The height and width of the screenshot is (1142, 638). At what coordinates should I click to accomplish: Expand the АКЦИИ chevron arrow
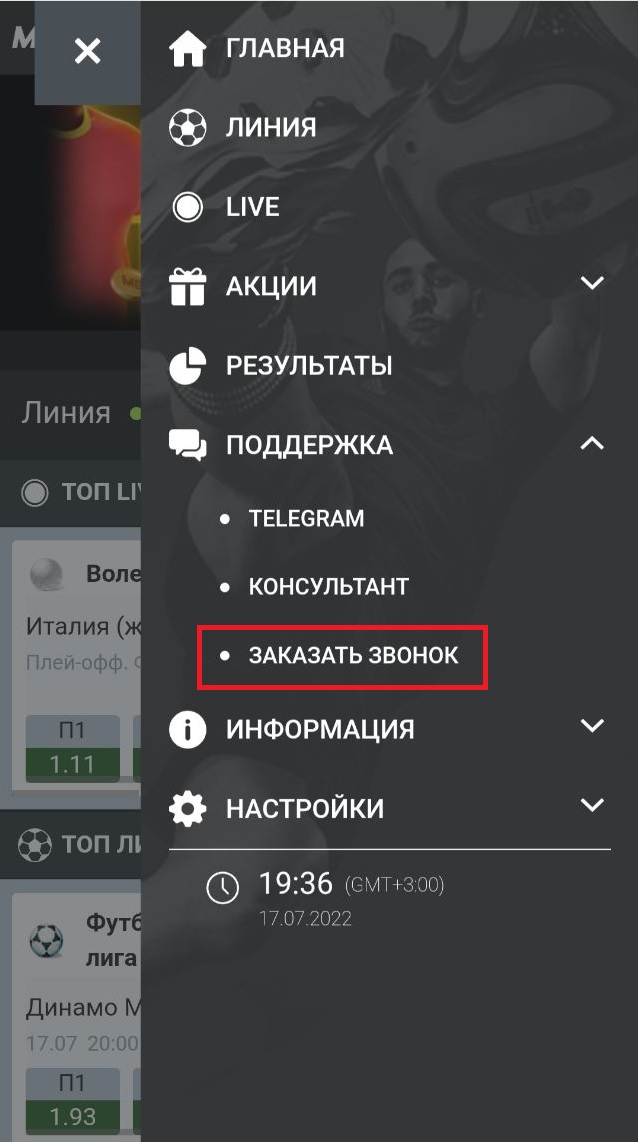click(x=593, y=283)
